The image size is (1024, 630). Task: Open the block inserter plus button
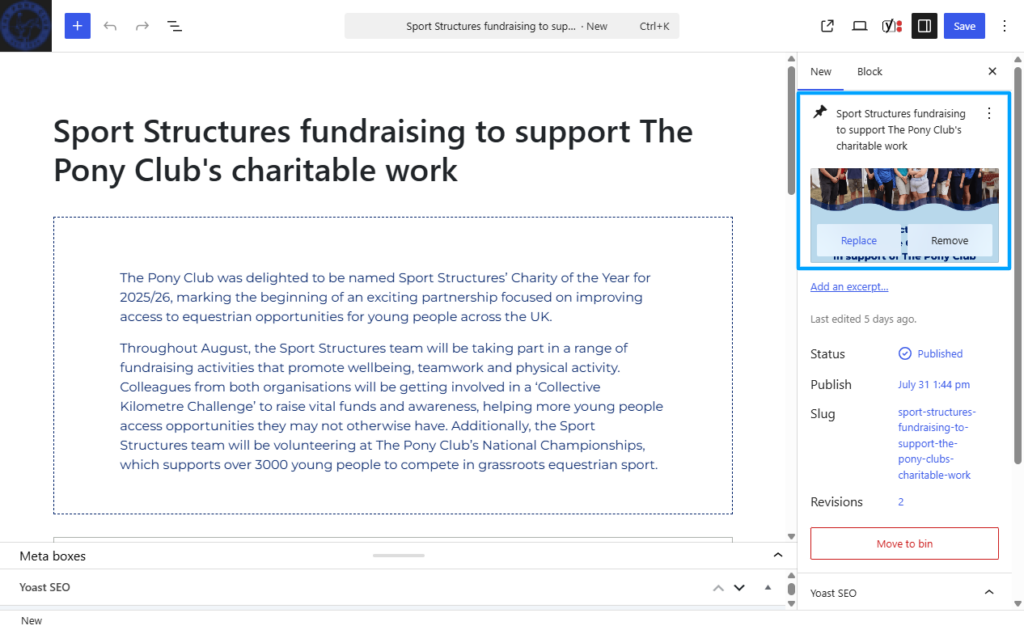[77, 26]
